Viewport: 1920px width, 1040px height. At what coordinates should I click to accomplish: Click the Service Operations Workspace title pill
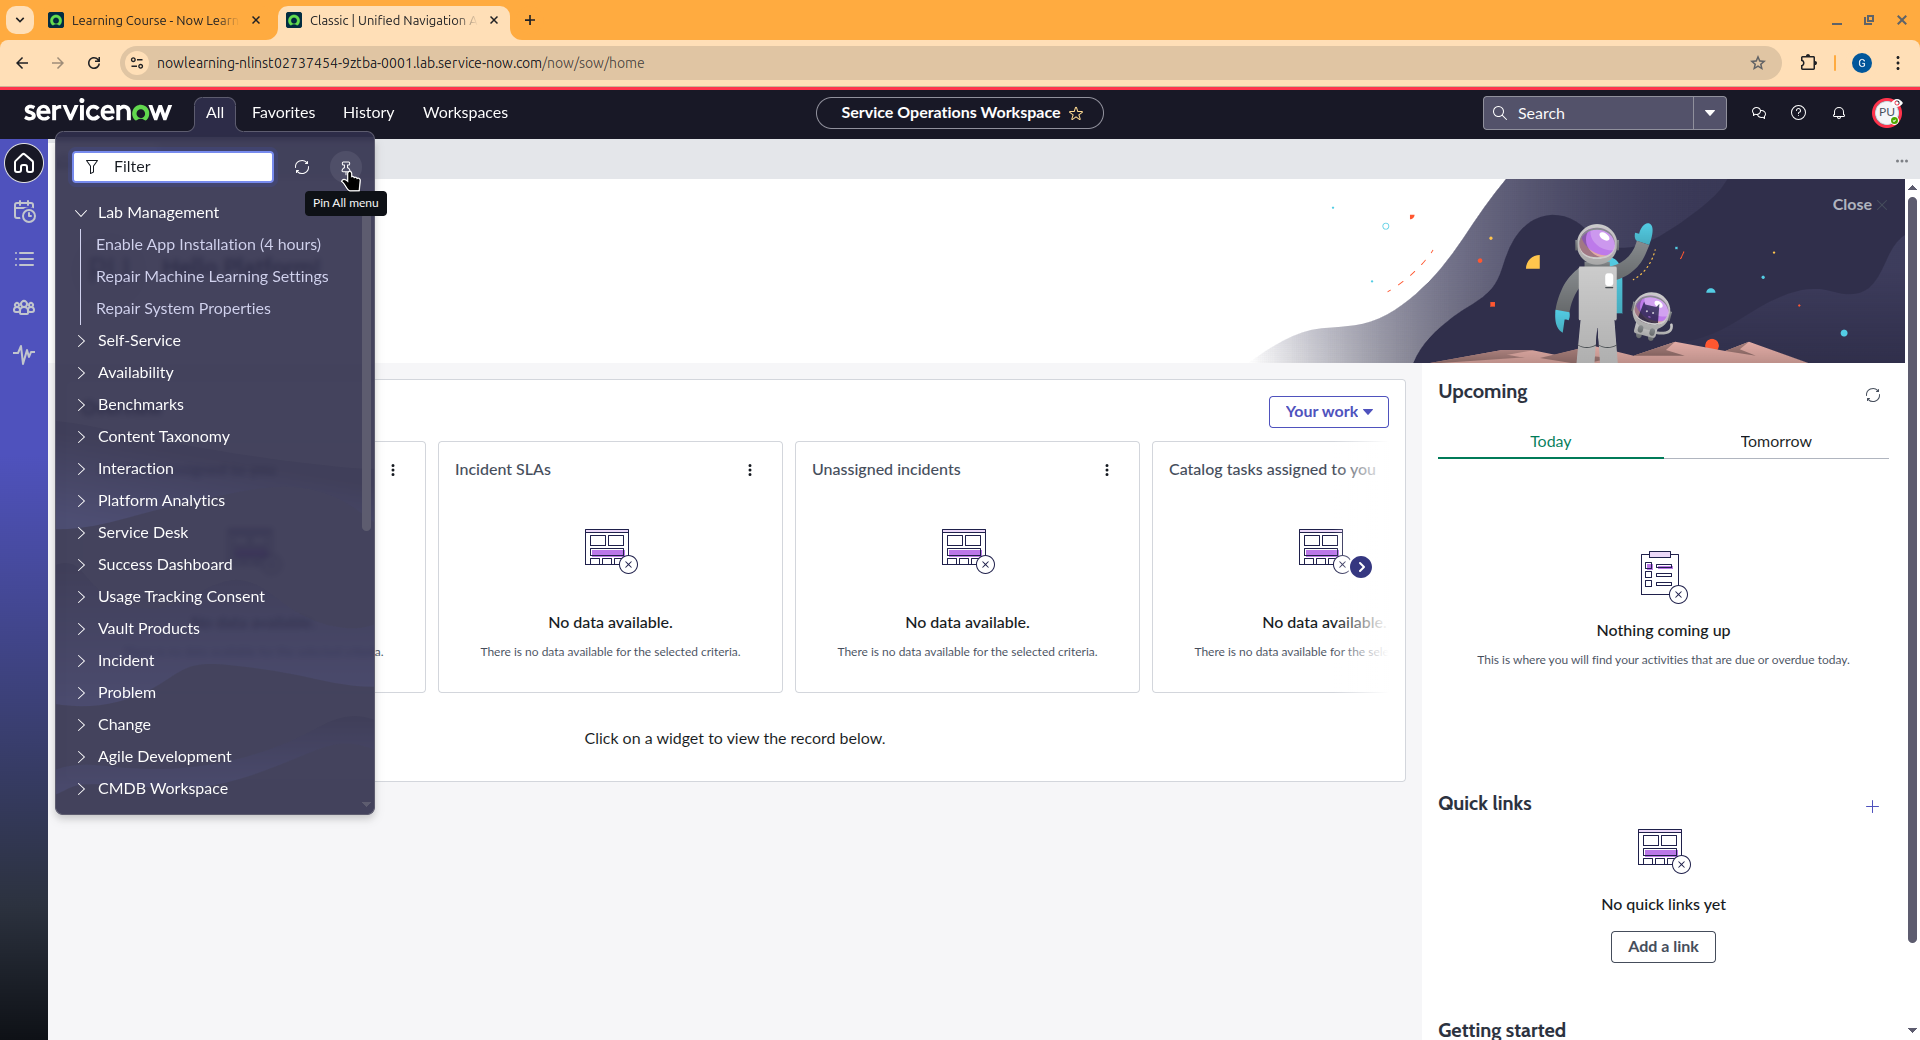pyautogui.click(x=959, y=113)
